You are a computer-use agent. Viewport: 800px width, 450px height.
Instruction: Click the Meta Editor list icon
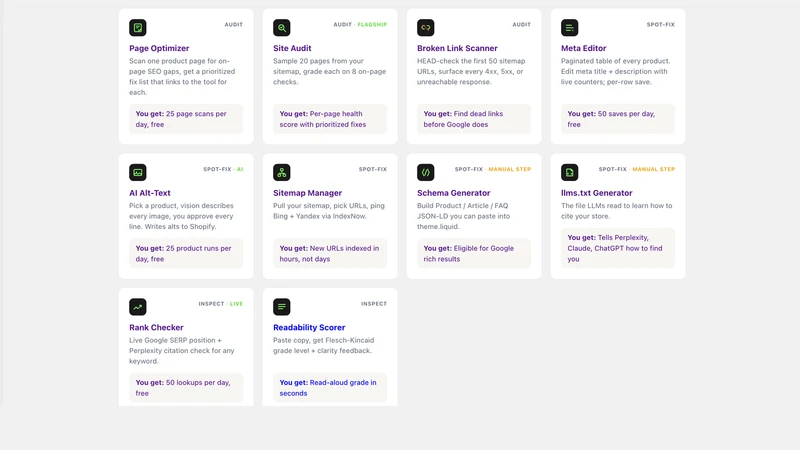[x=569, y=28]
